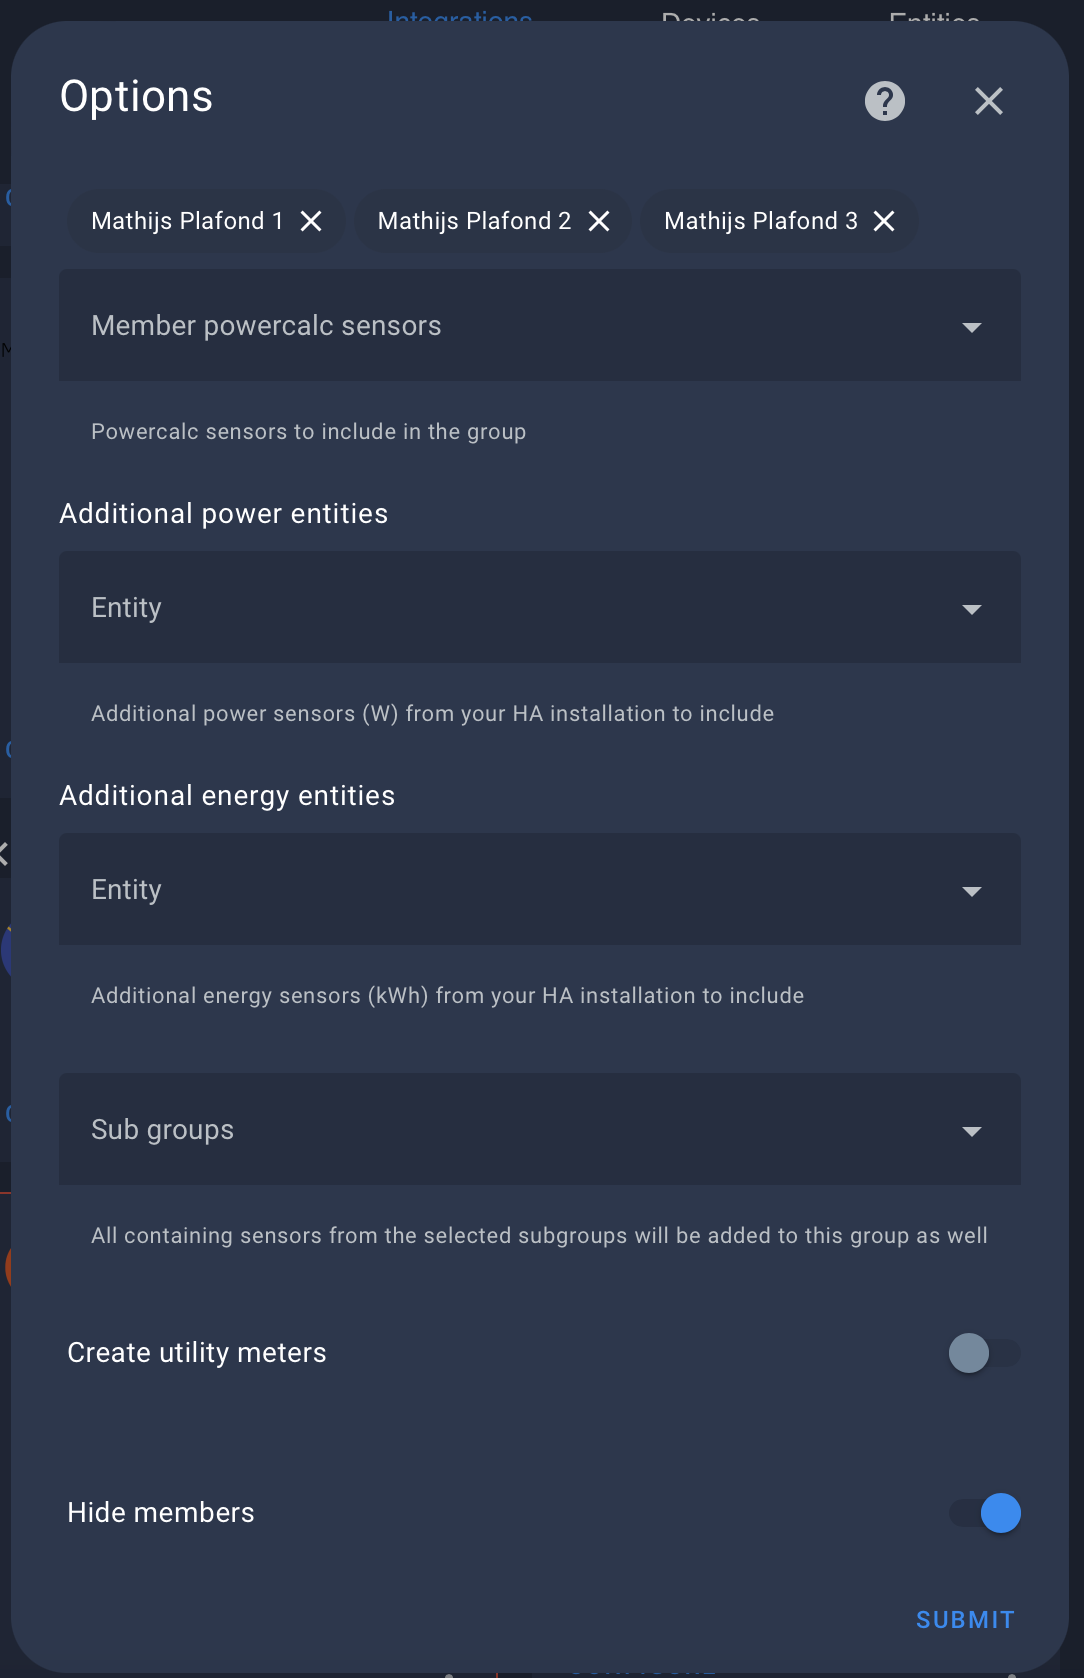
Task: Click the Member powercalc sensors dropdown arrow
Action: tap(973, 326)
